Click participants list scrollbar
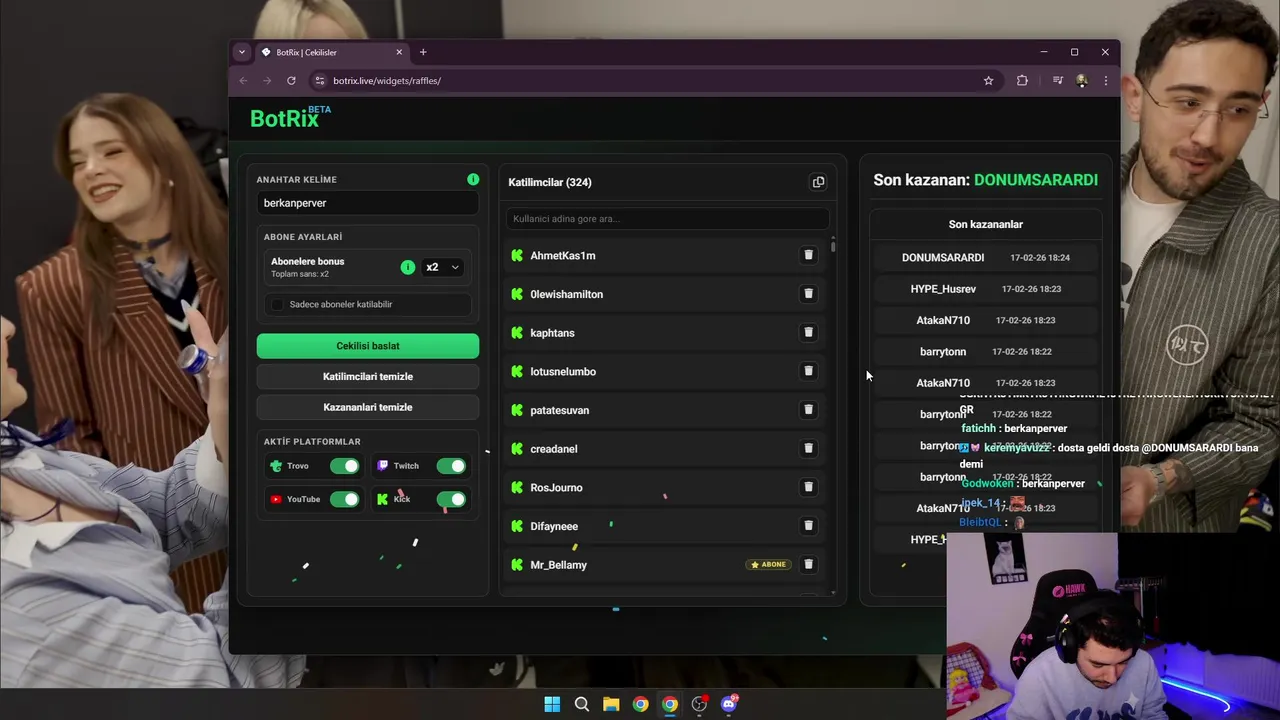This screenshot has width=1280, height=720. click(x=833, y=245)
